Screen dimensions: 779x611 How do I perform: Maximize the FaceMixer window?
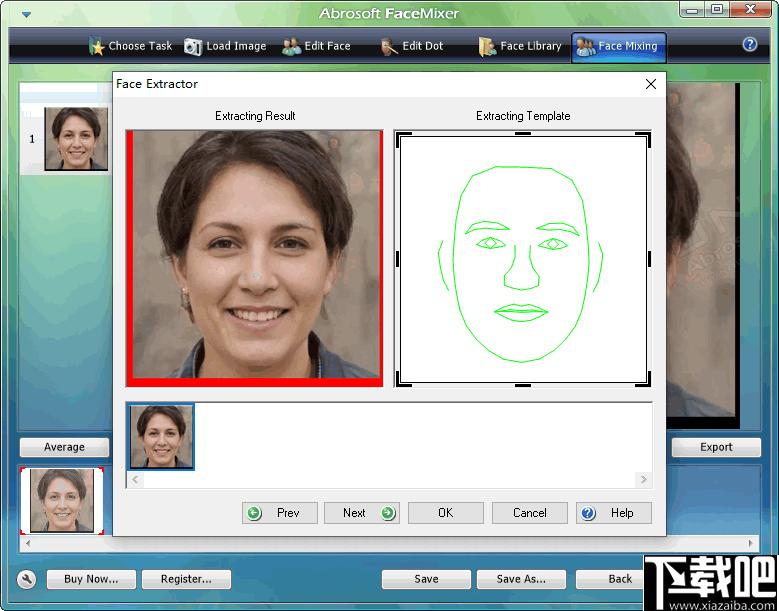click(717, 9)
